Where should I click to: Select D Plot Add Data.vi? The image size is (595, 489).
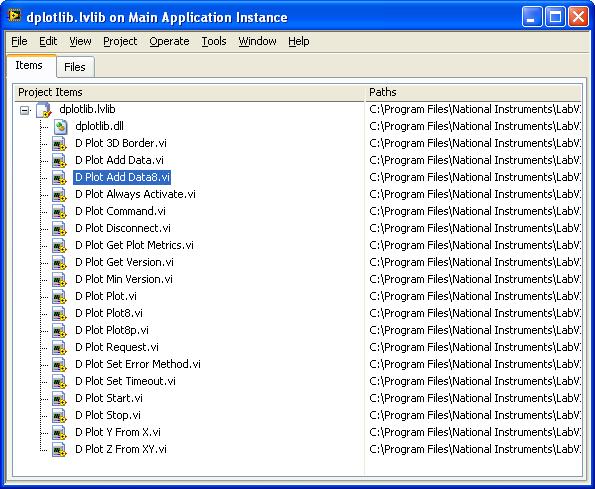coord(119,160)
